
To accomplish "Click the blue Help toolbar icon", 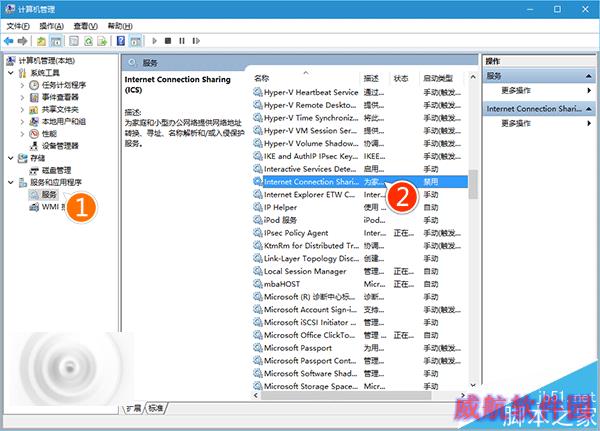I will [x=121, y=41].
